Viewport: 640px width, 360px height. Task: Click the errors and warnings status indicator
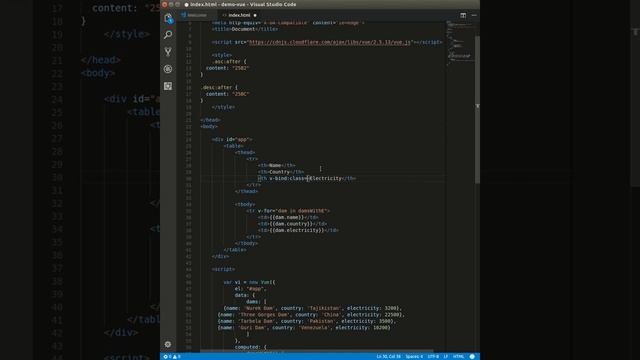172,356
